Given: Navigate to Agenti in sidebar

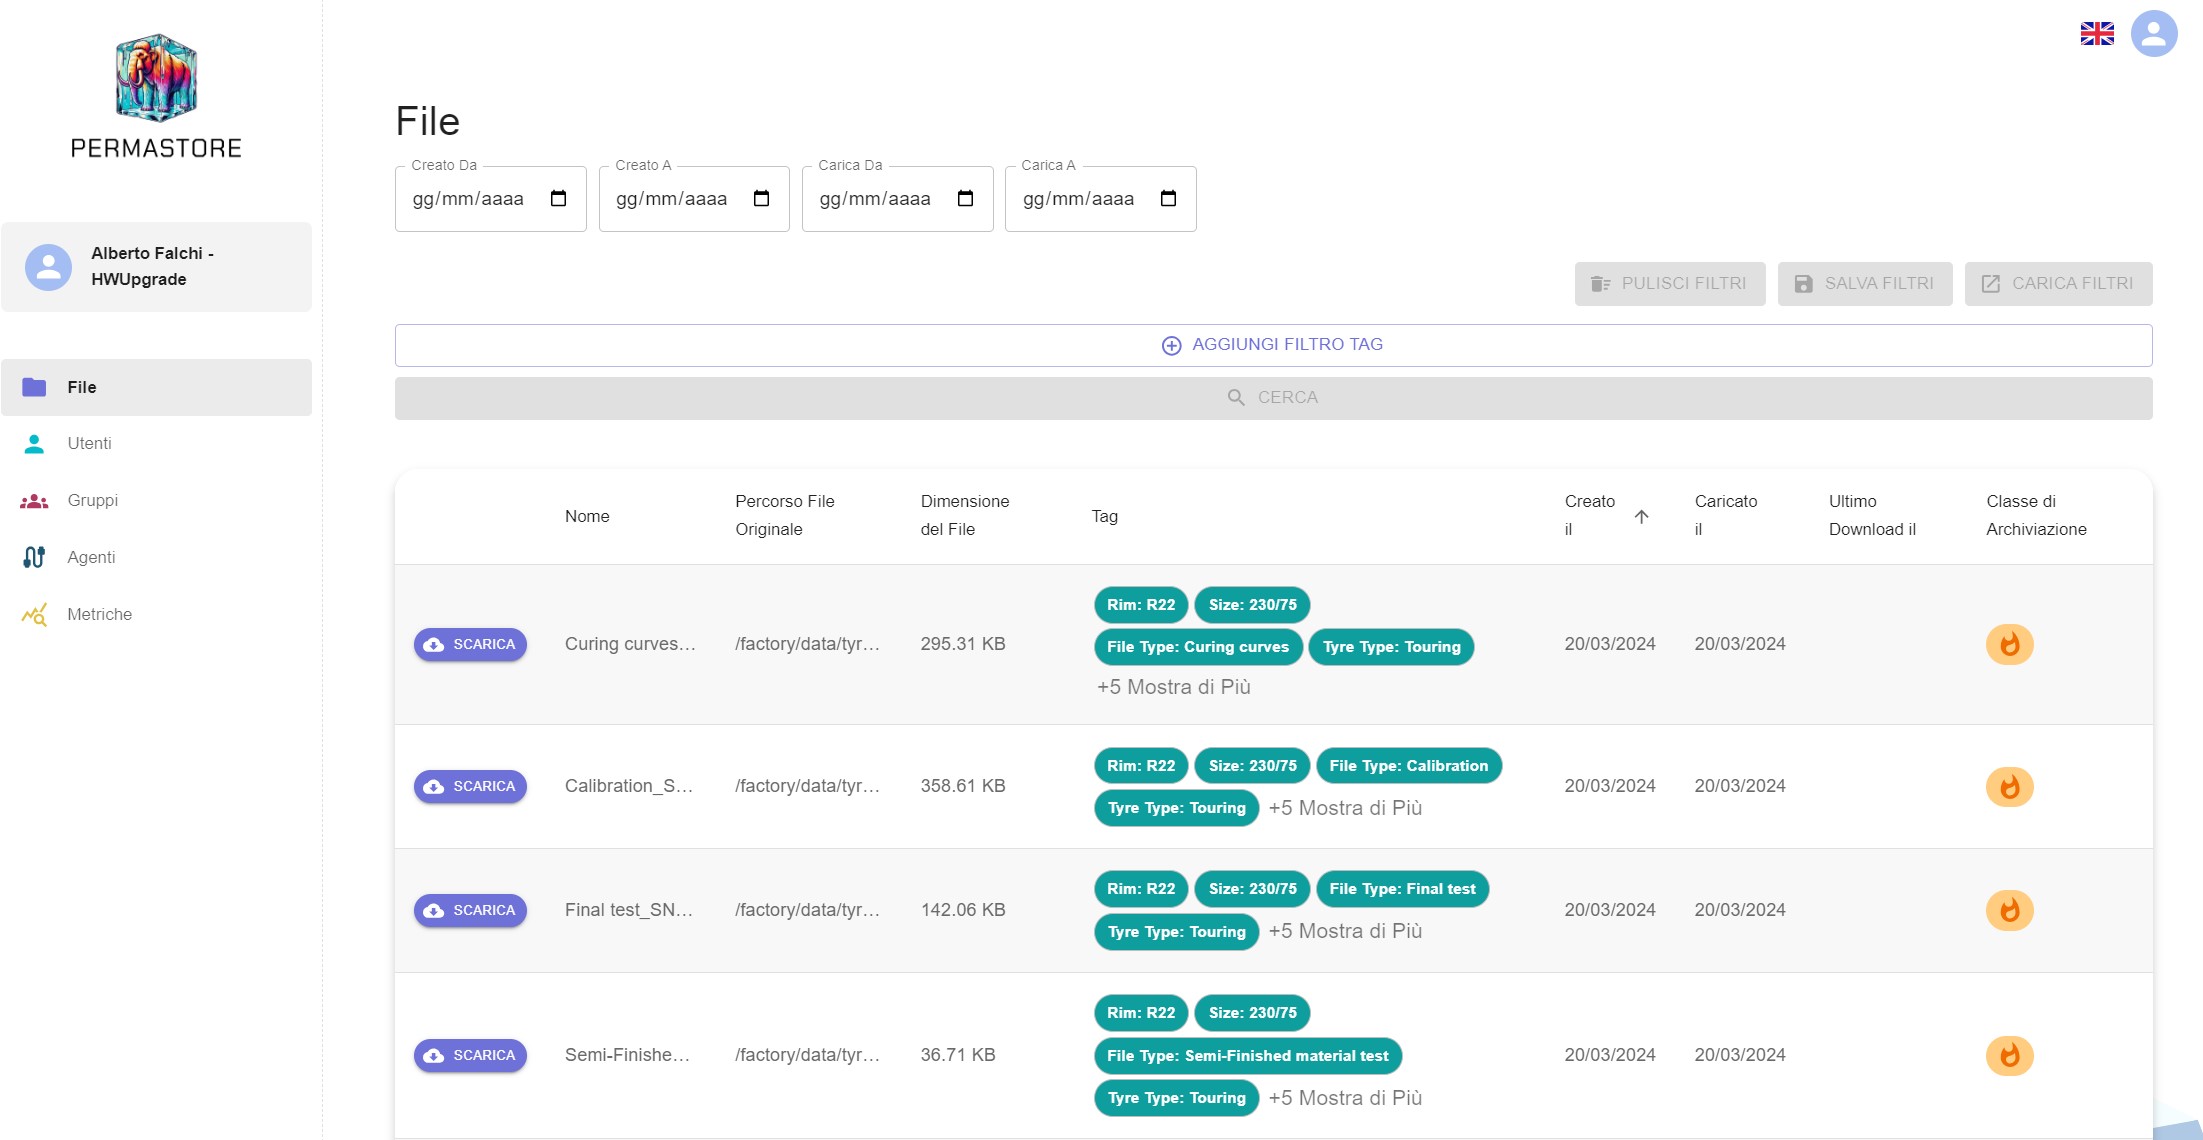Looking at the screenshot, I should tap(156, 557).
